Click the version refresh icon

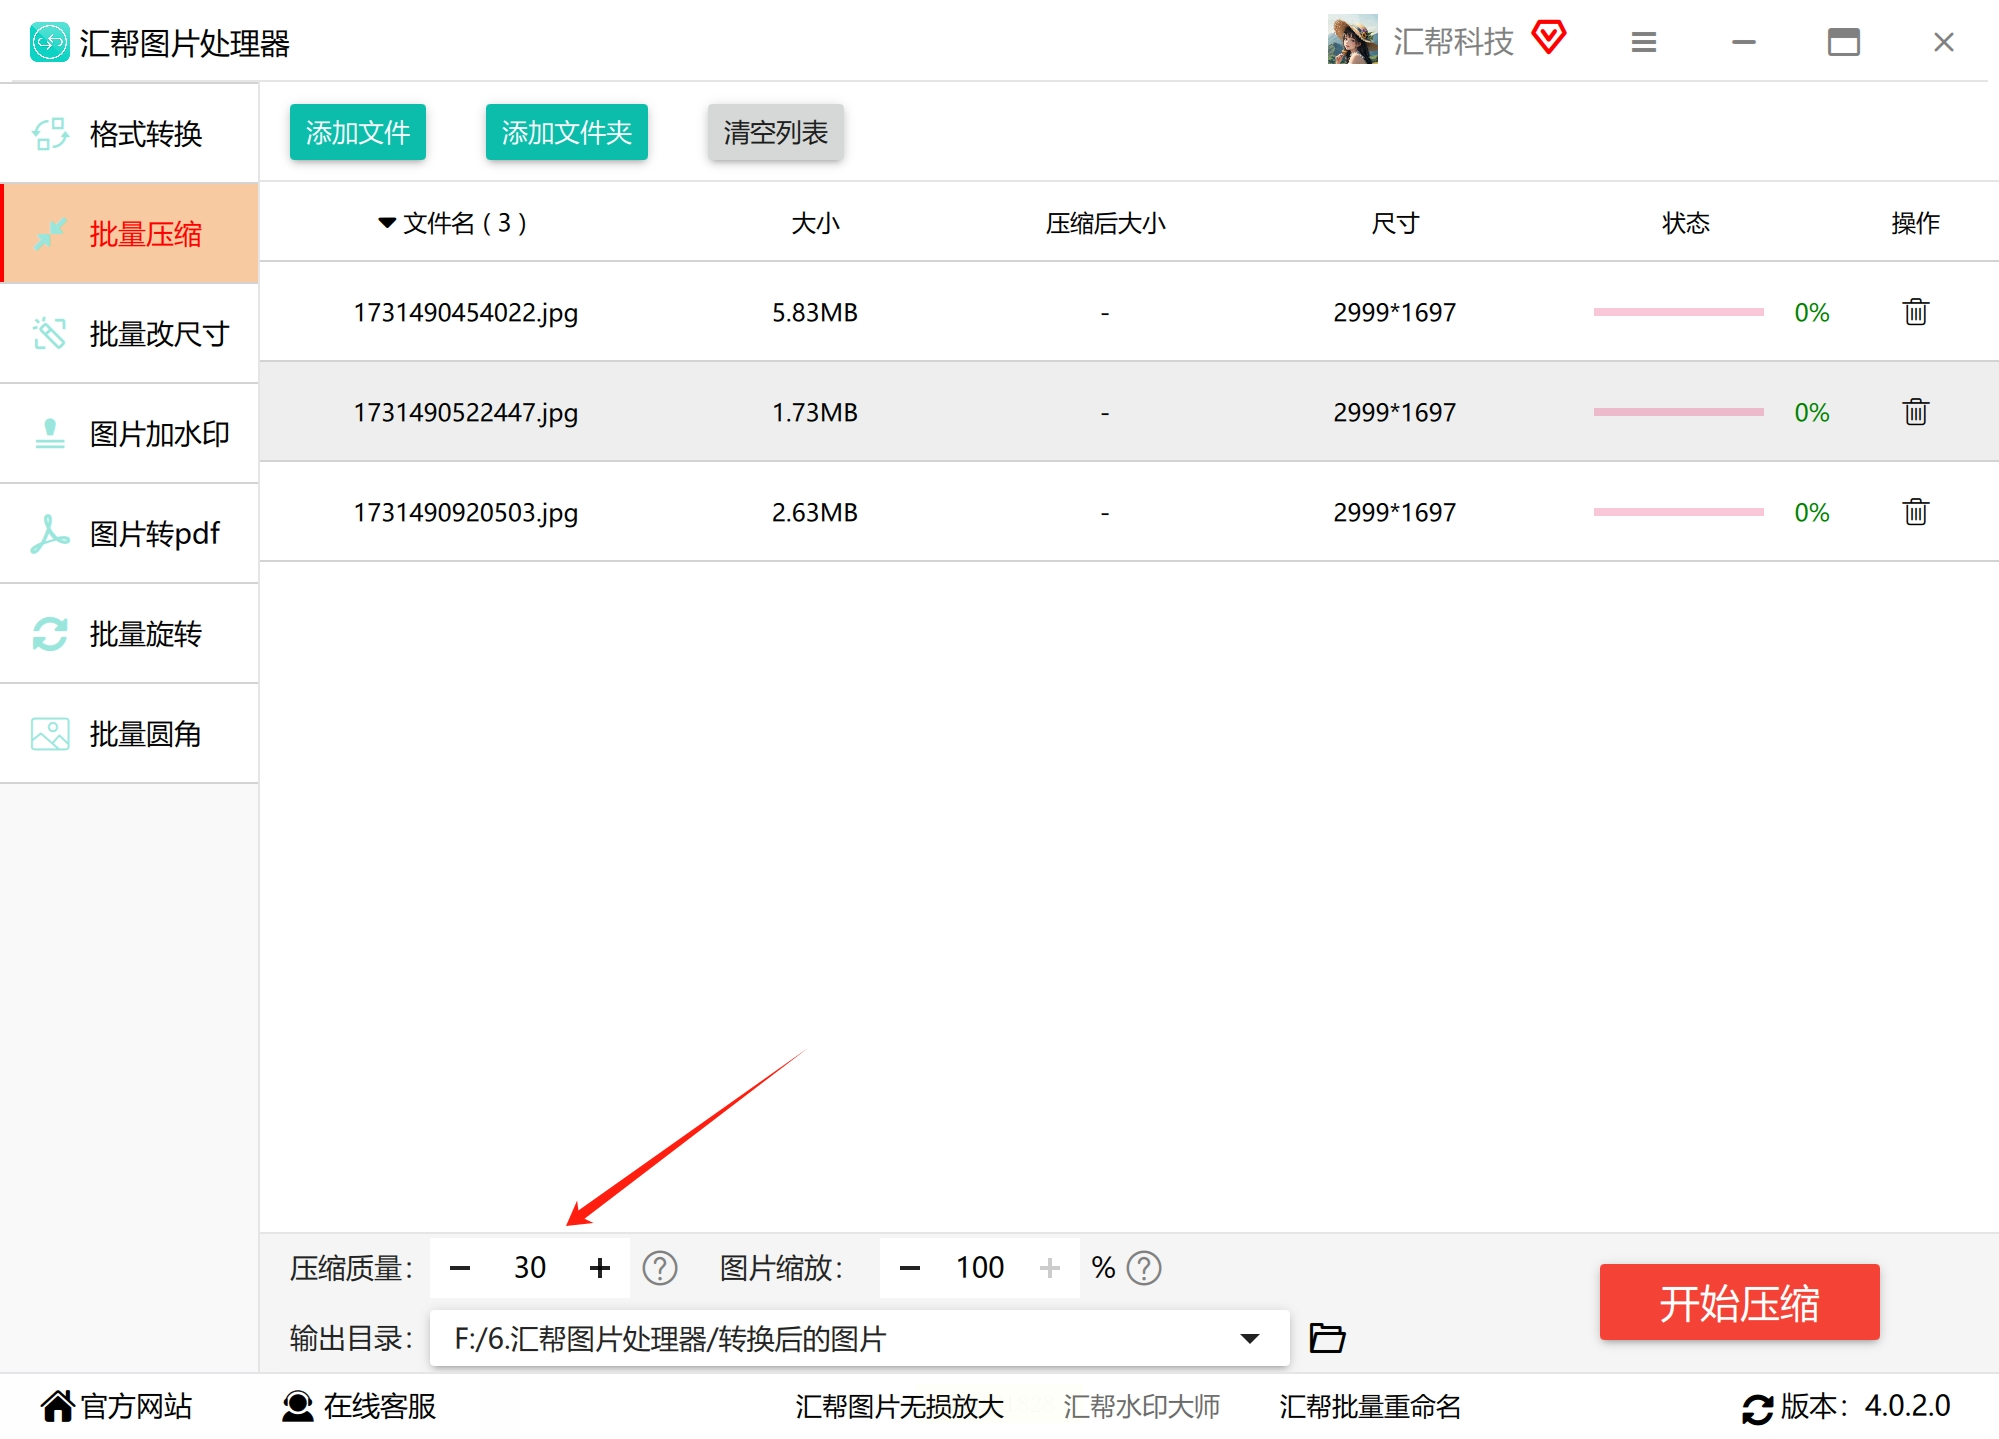[x=1757, y=1408]
